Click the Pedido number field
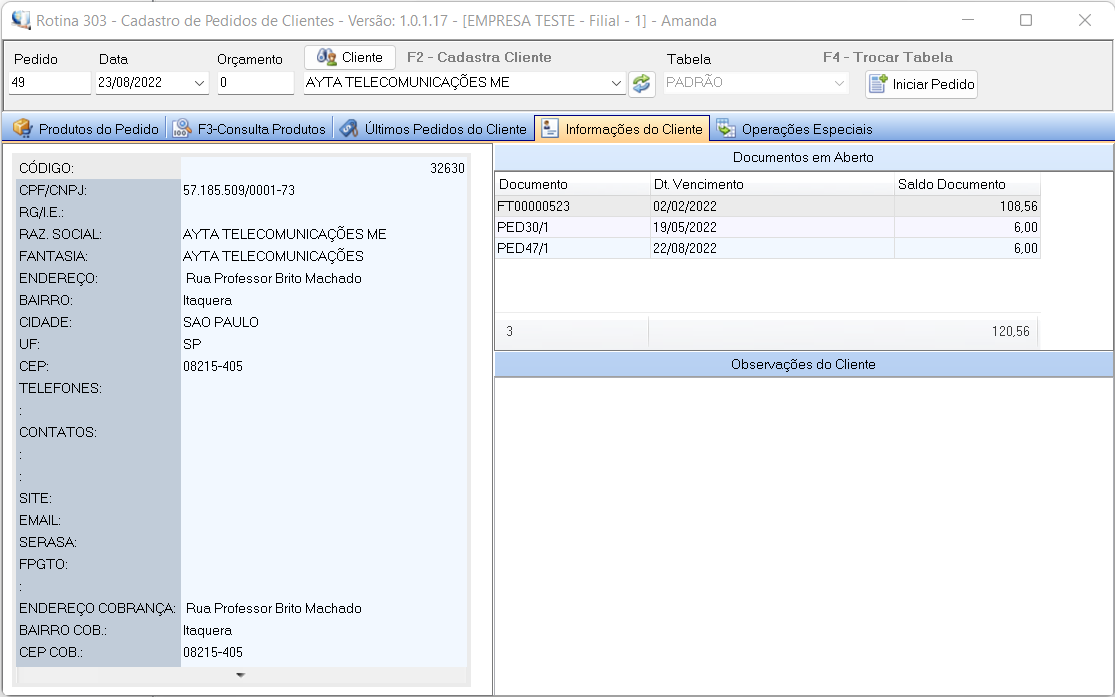The height and width of the screenshot is (697, 1115). [x=50, y=83]
